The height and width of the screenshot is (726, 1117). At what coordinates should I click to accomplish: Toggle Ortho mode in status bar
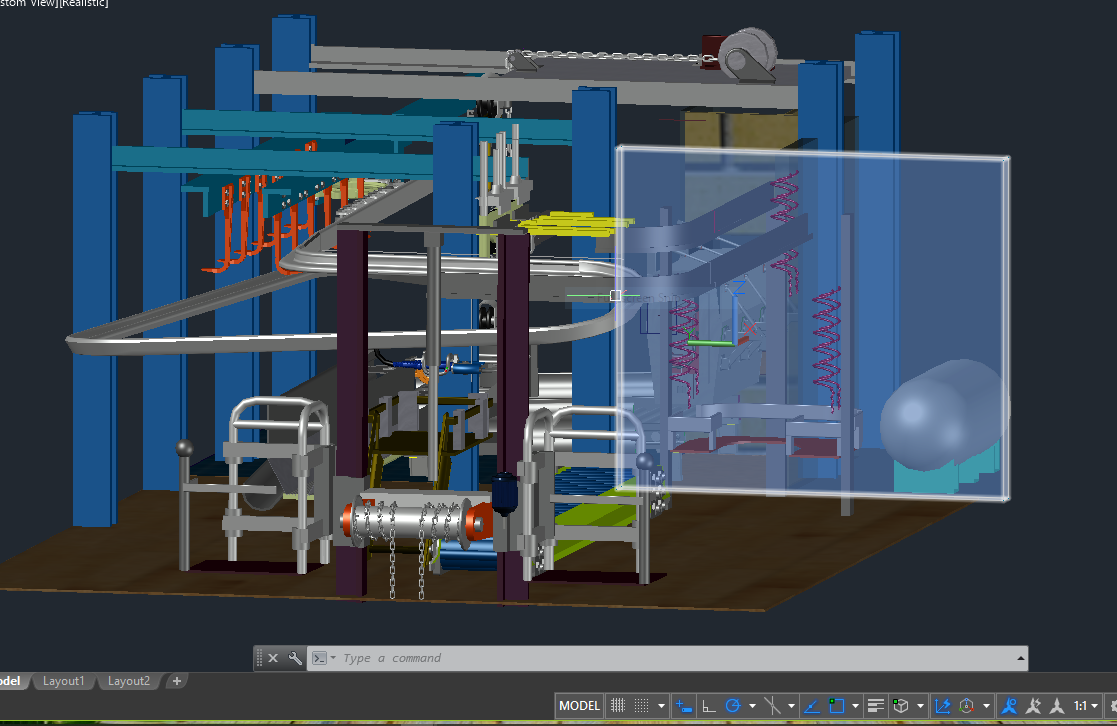pos(709,705)
